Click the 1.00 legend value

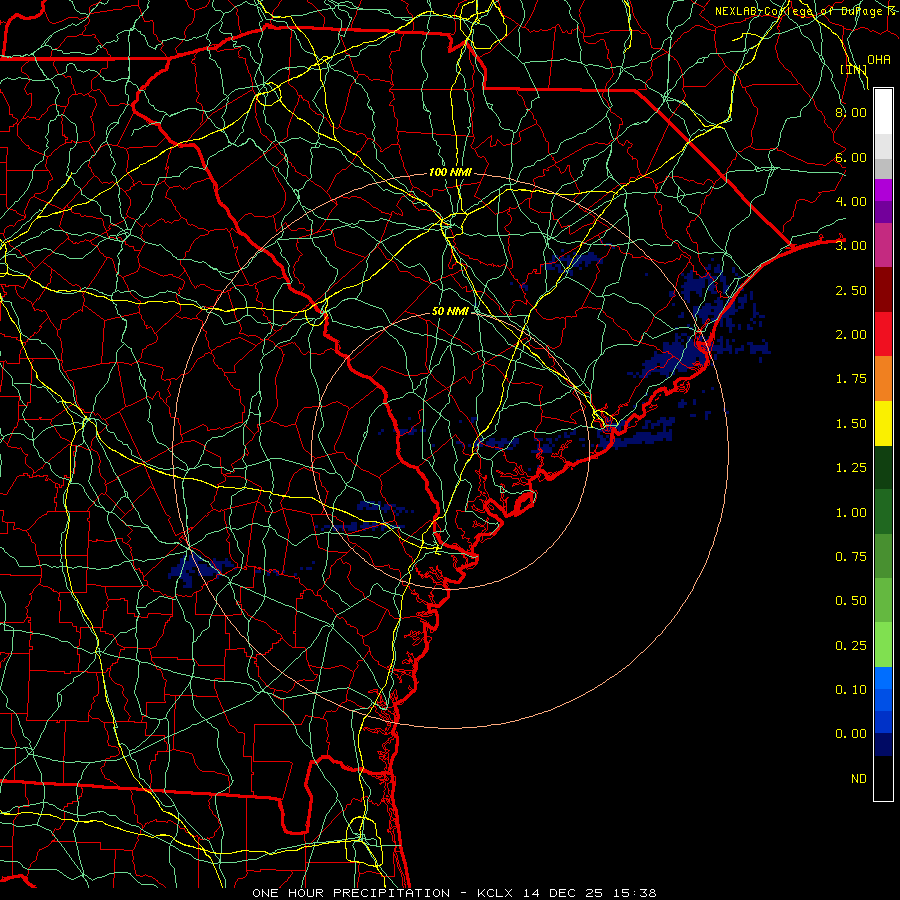pyautogui.click(x=851, y=513)
